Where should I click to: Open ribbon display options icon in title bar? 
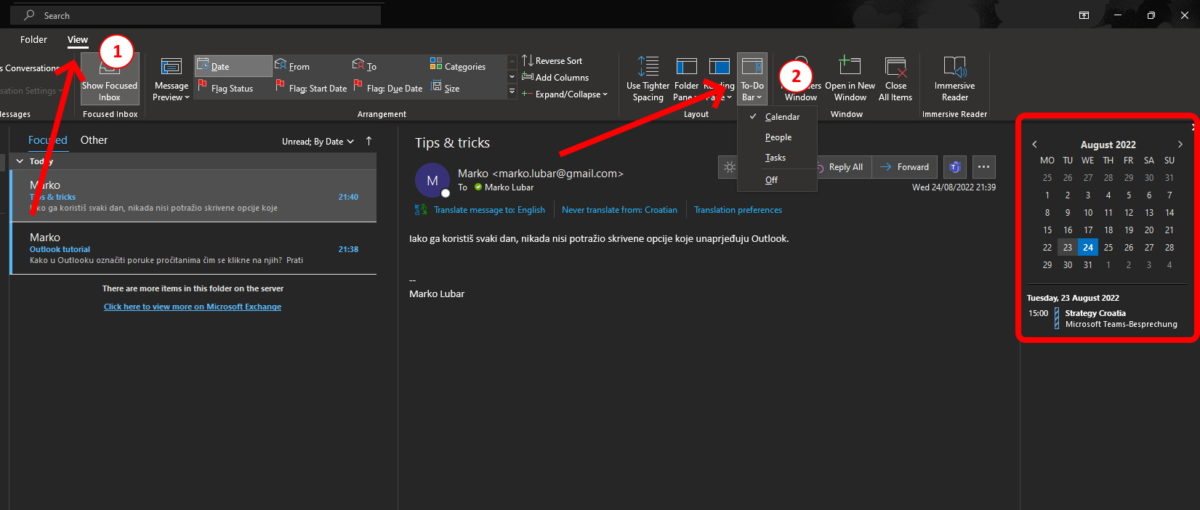pos(1084,15)
